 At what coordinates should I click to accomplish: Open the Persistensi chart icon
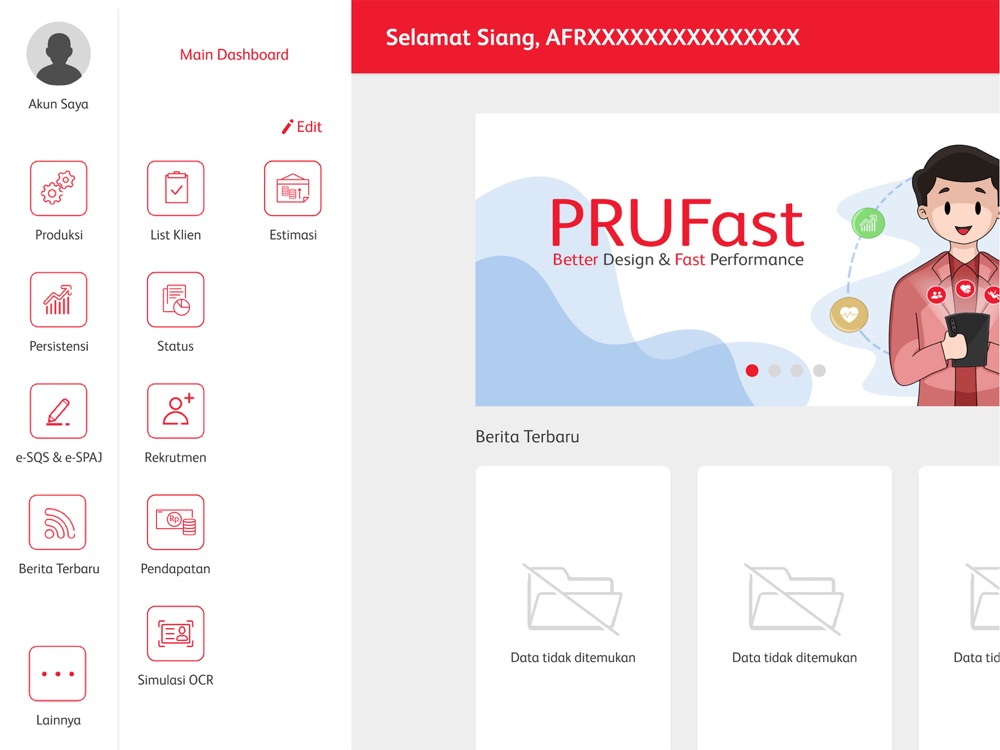59,300
